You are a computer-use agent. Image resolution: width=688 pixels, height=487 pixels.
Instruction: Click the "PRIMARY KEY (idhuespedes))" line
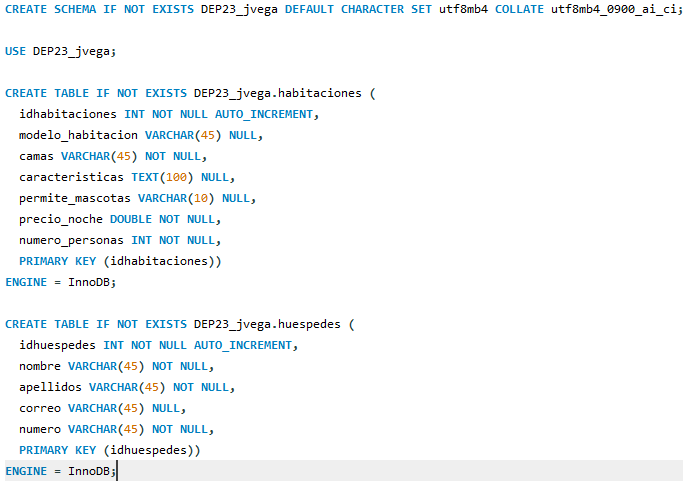coord(110,450)
